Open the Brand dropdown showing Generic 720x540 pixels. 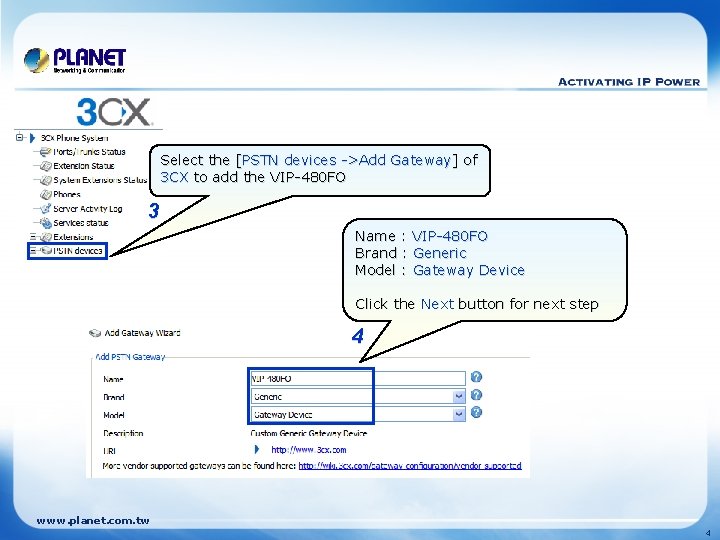coord(358,396)
